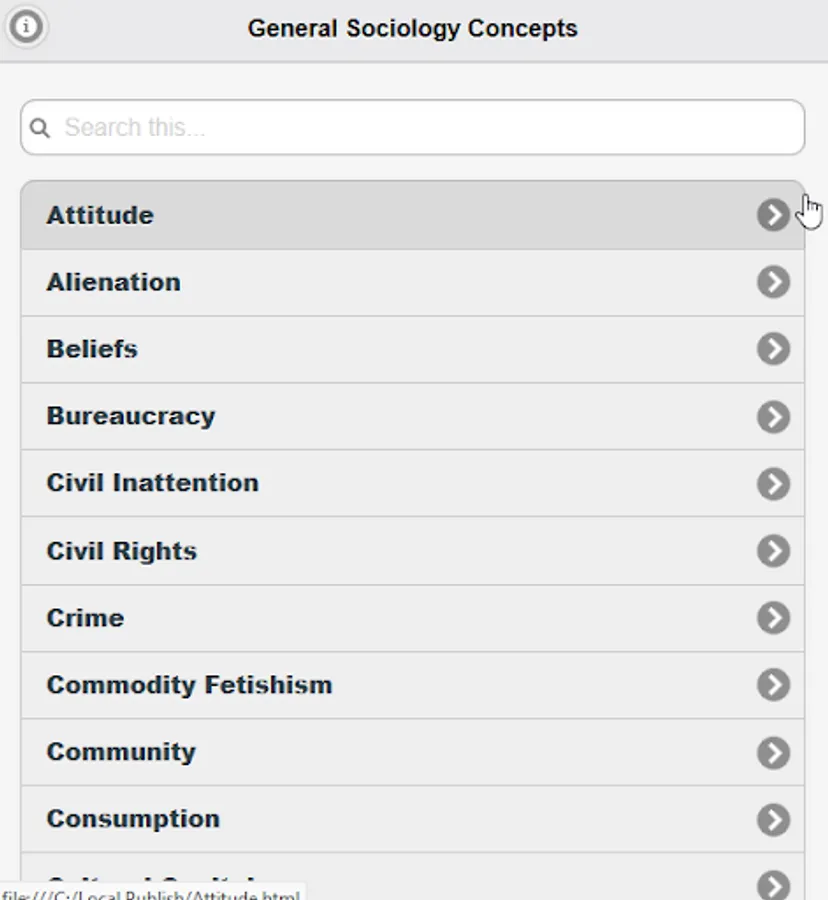The width and height of the screenshot is (828, 900).
Task: Open the Civil Inattention entry
Action: (152, 483)
